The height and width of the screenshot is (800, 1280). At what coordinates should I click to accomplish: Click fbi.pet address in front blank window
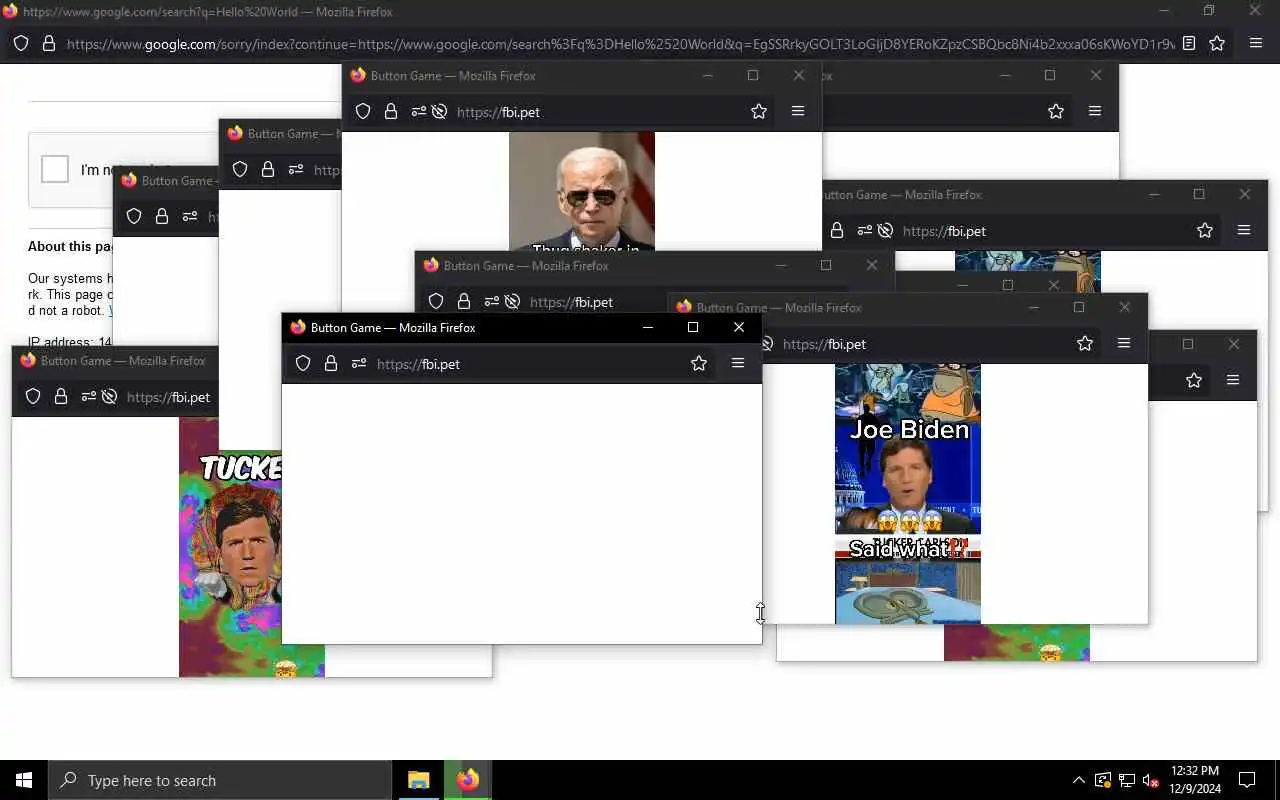418,364
